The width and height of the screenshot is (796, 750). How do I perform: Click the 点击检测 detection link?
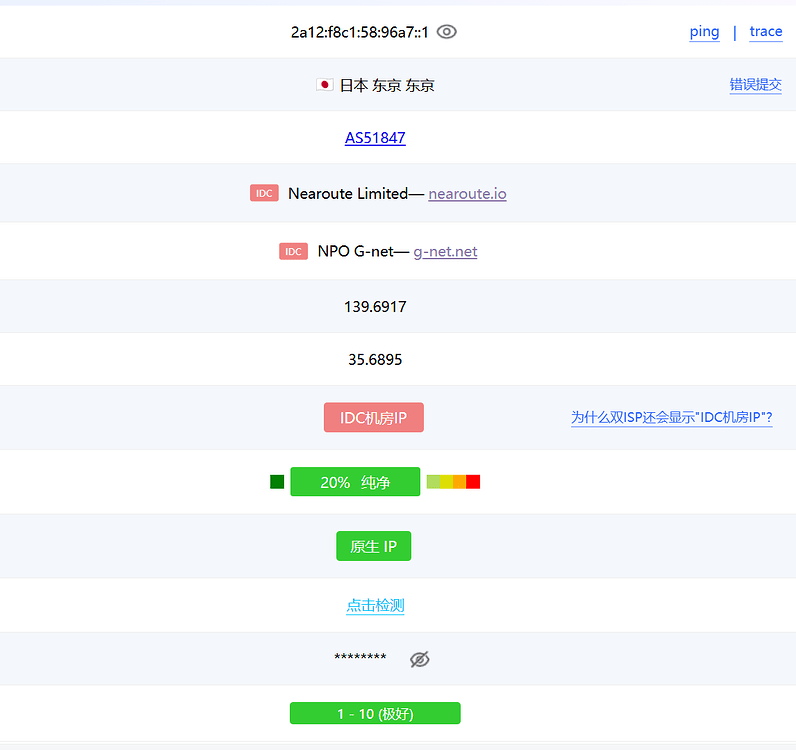pyautogui.click(x=375, y=605)
